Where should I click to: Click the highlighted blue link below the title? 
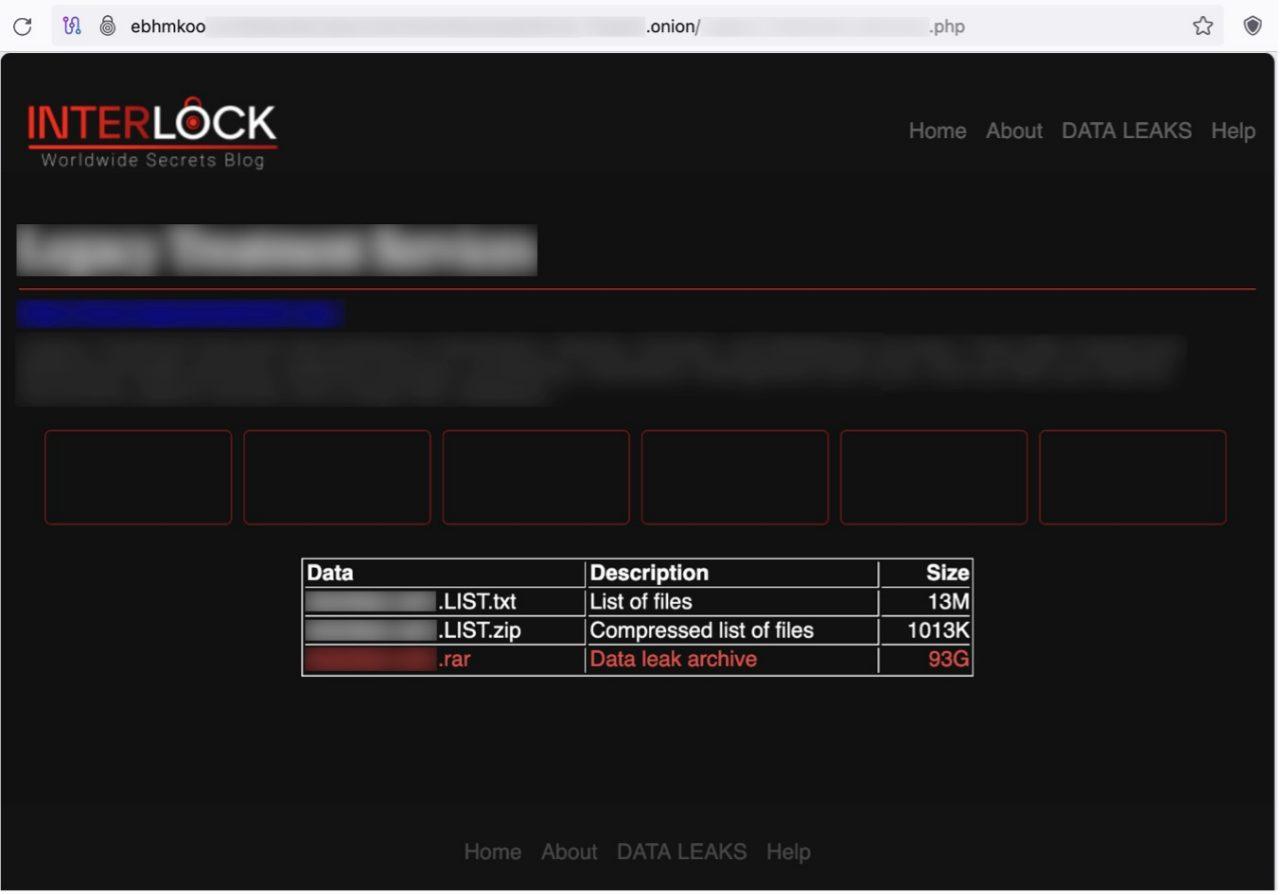[x=178, y=313]
